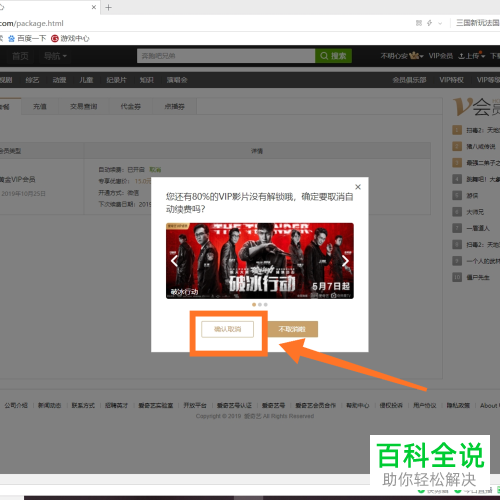The width and height of the screenshot is (500, 500).
Task: Open the 纪录片 category
Action: 116,80
